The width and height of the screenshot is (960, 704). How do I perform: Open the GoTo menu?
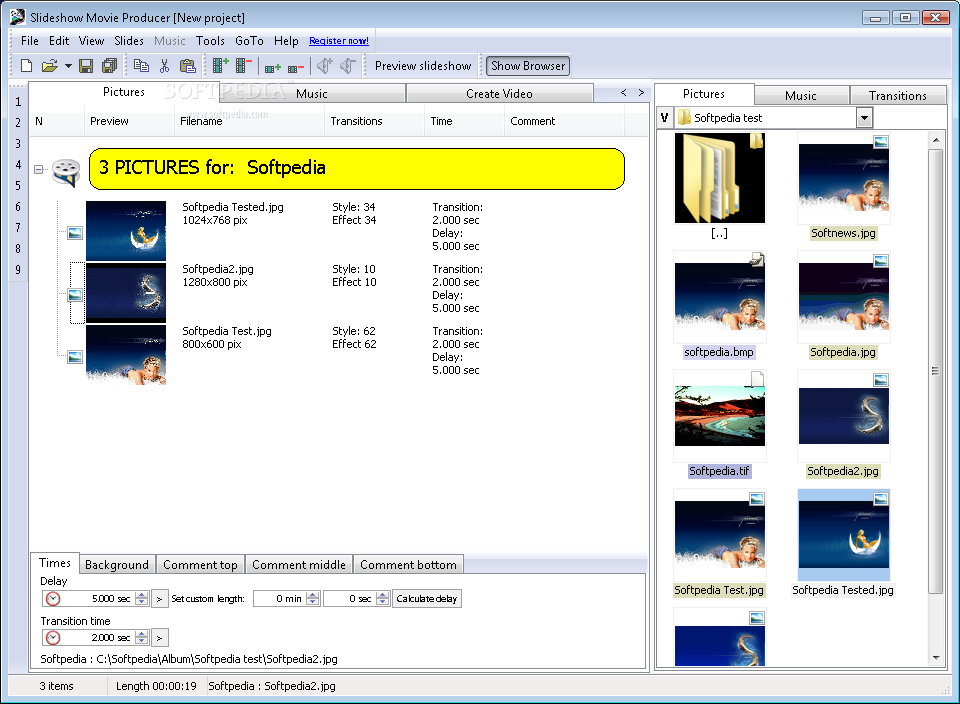[249, 40]
